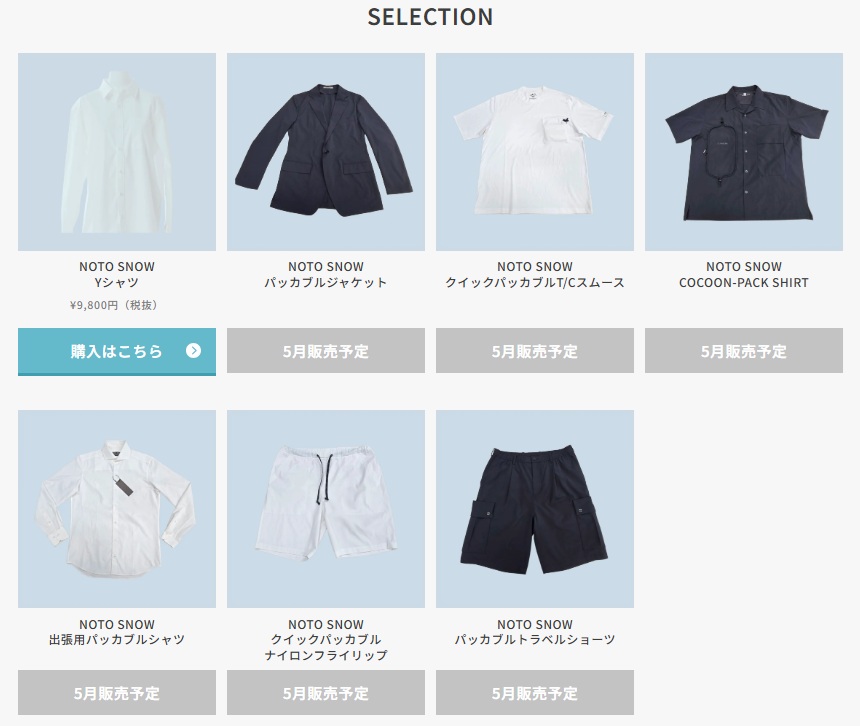This screenshot has height=726, width=860.
Task: Select the white quick packable T-shirt image
Action: pyautogui.click(x=535, y=152)
